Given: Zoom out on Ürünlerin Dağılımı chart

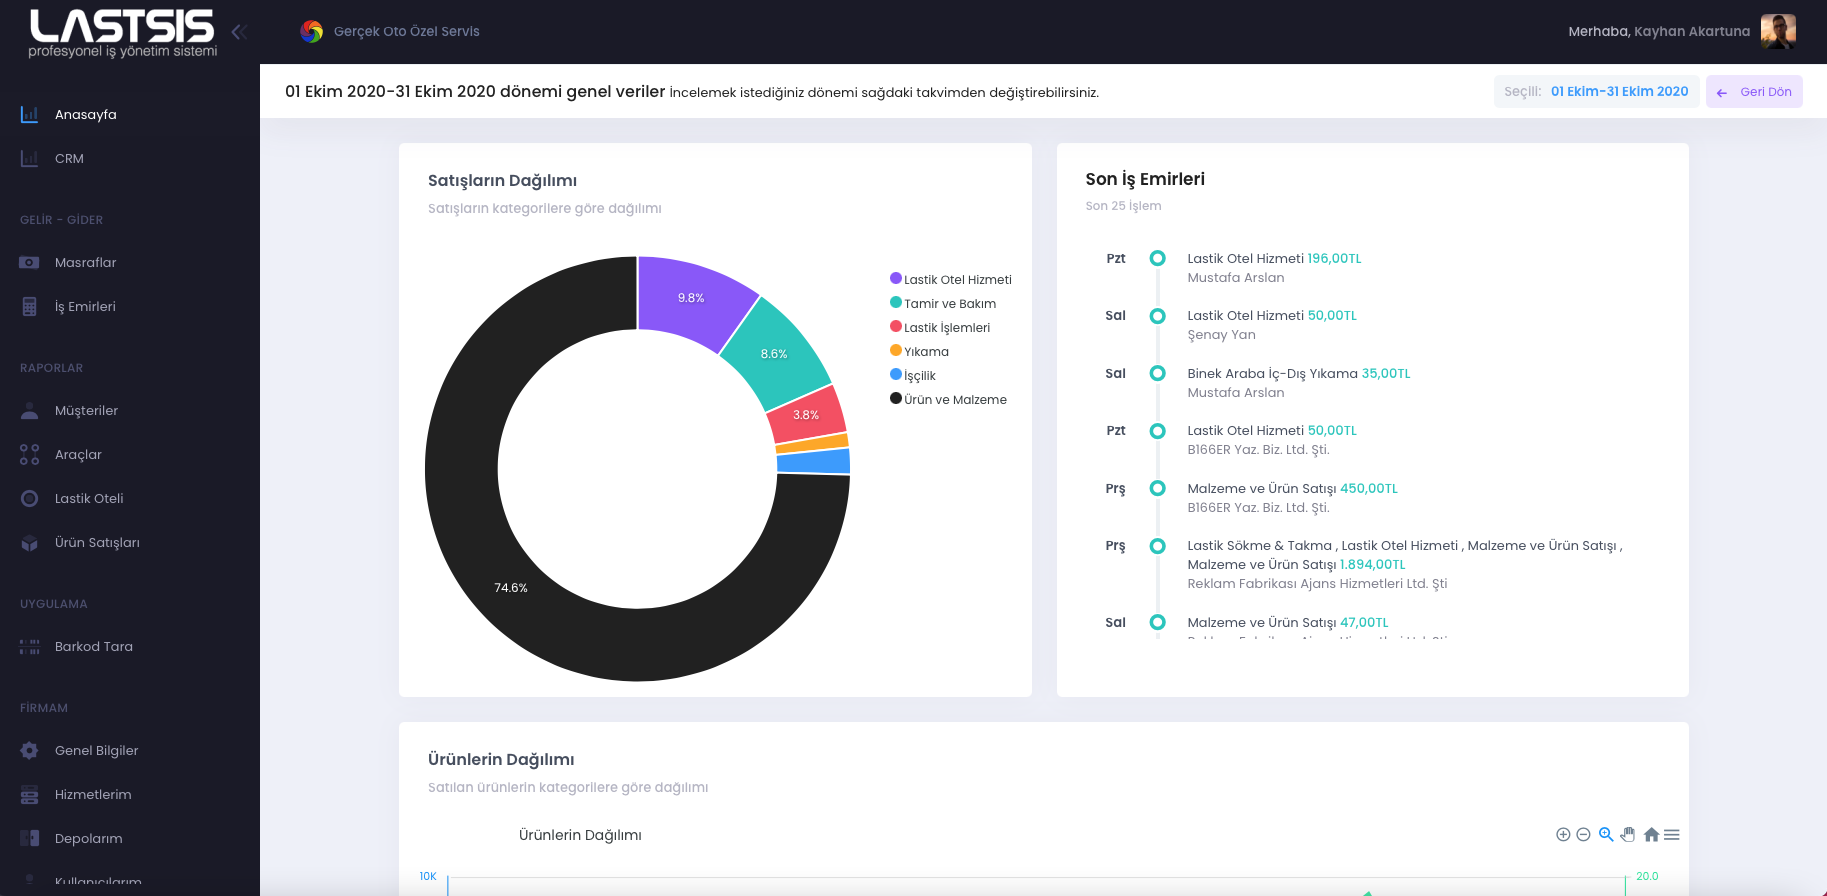Looking at the screenshot, I should click(x=1583, y=834).
